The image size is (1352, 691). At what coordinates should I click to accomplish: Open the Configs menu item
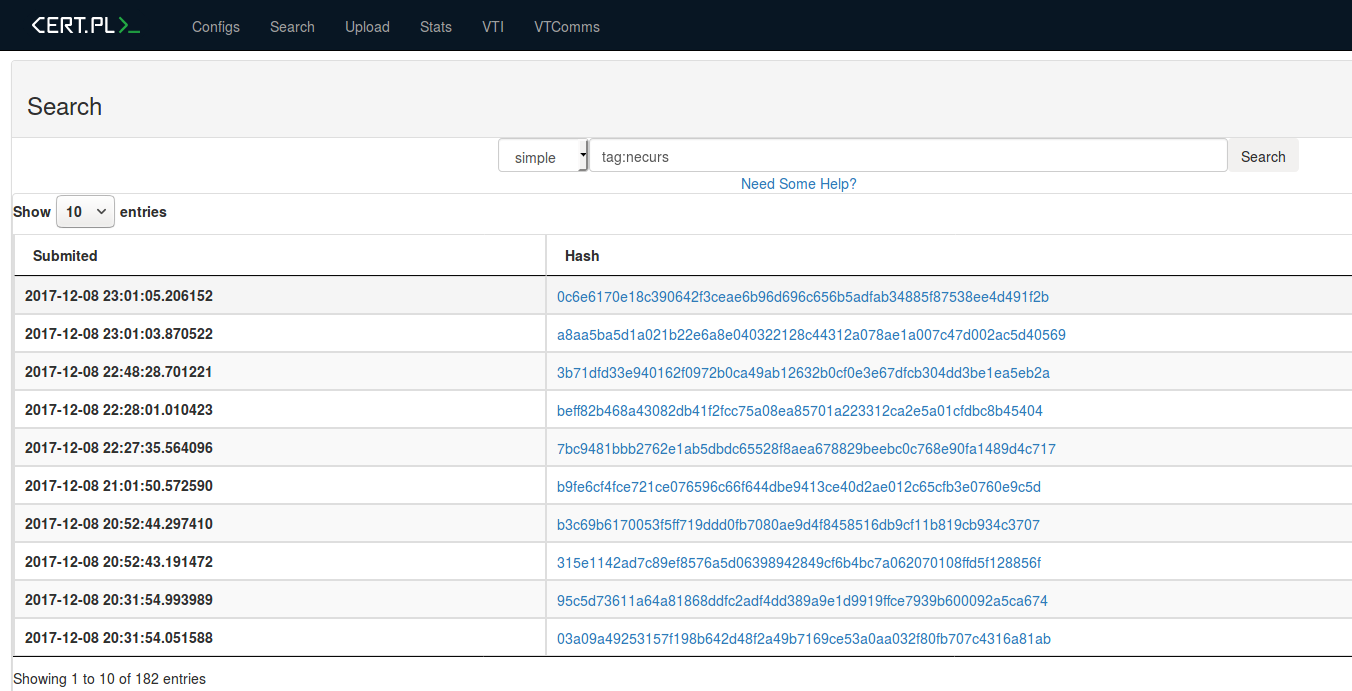tap(216, 27)
